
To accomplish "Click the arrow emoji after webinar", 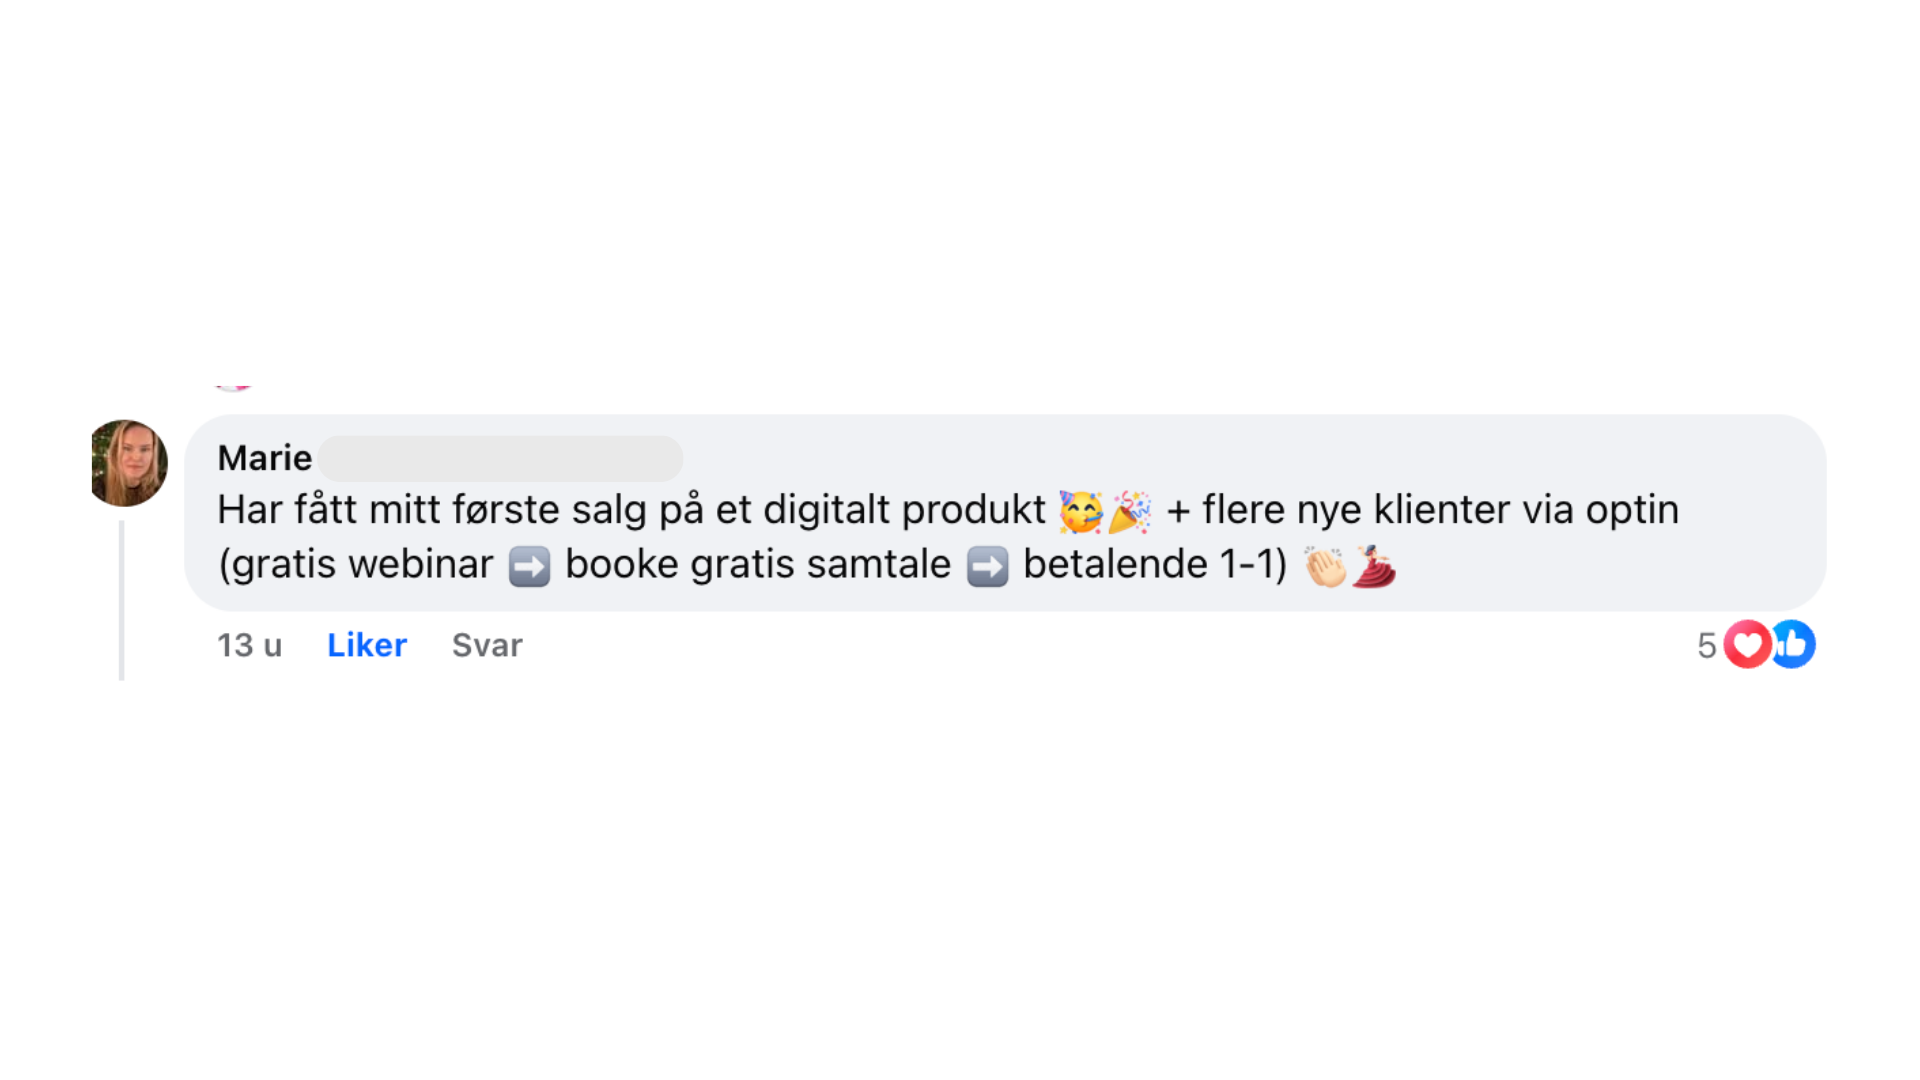I will tap(529, 566).
